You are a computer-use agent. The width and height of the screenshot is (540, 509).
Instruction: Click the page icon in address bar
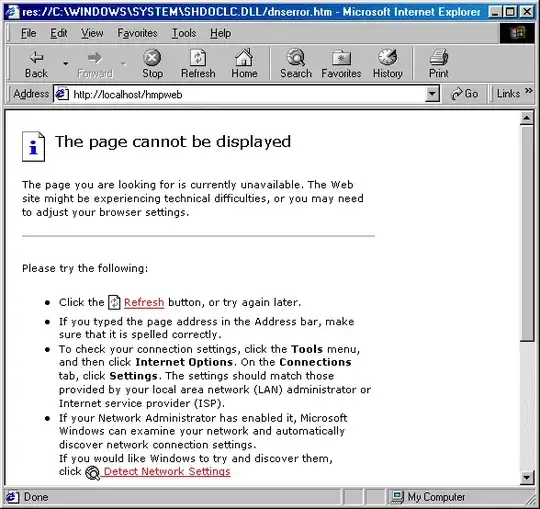pos(62,94)
